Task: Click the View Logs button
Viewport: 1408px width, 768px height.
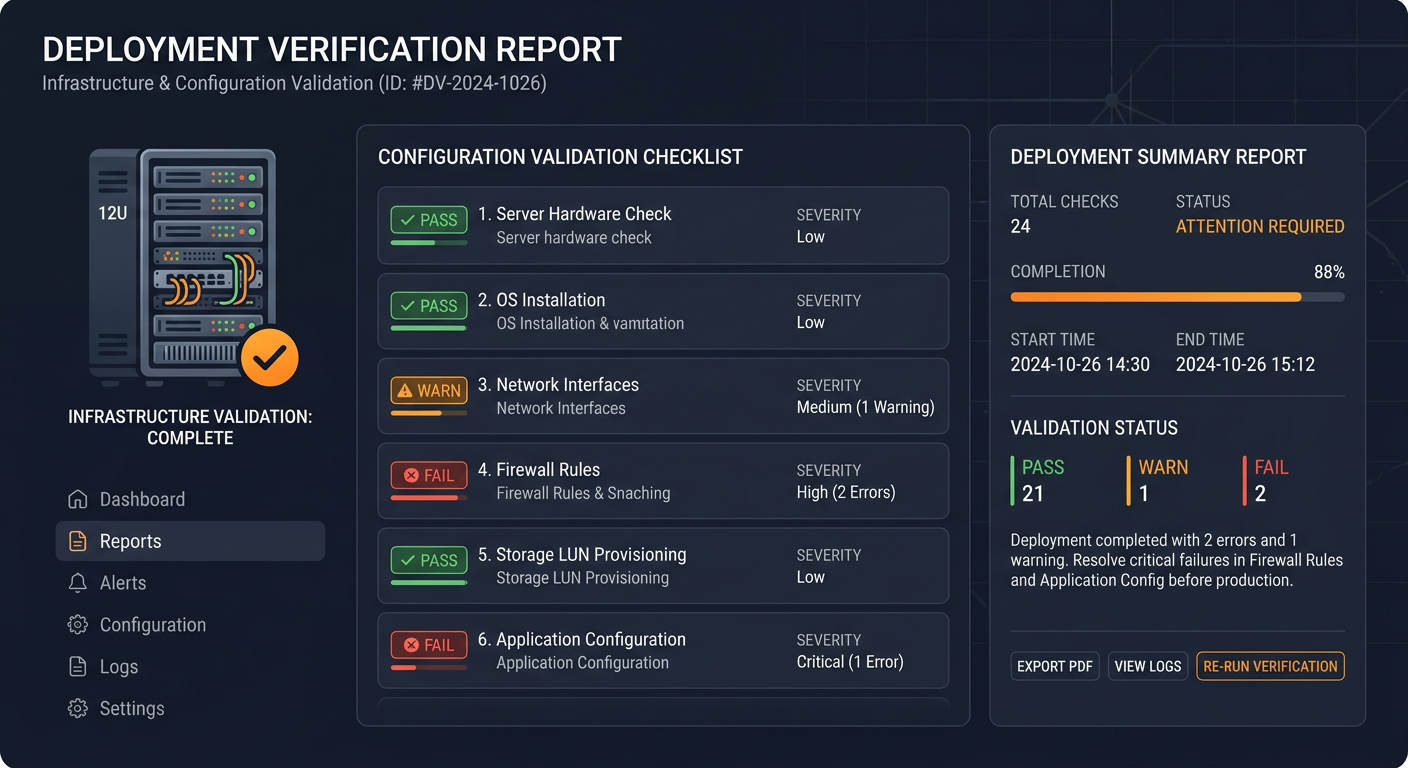Action: (x=1148, y=666)
